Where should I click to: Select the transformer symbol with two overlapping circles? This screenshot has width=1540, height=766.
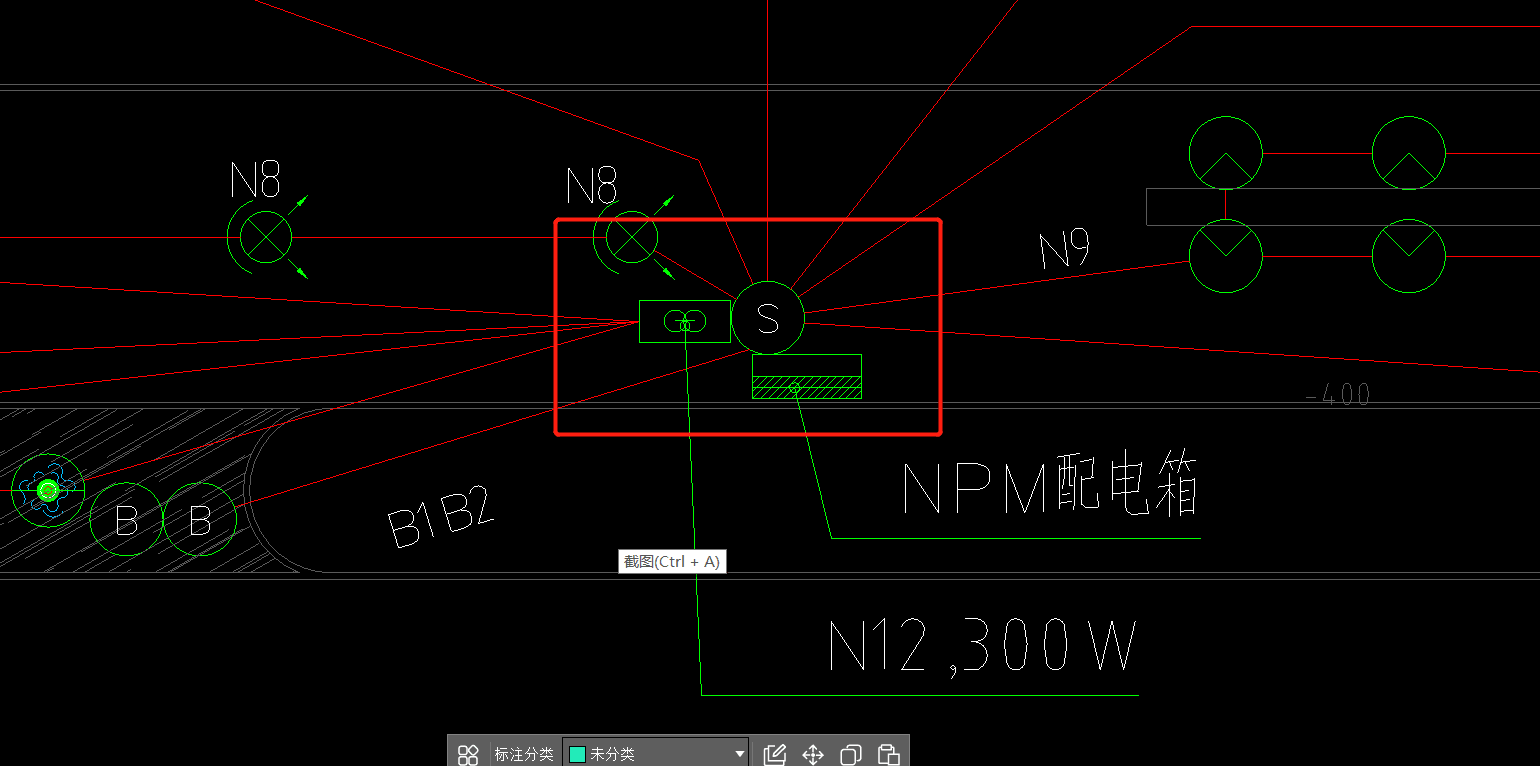[x=685, y=321]
